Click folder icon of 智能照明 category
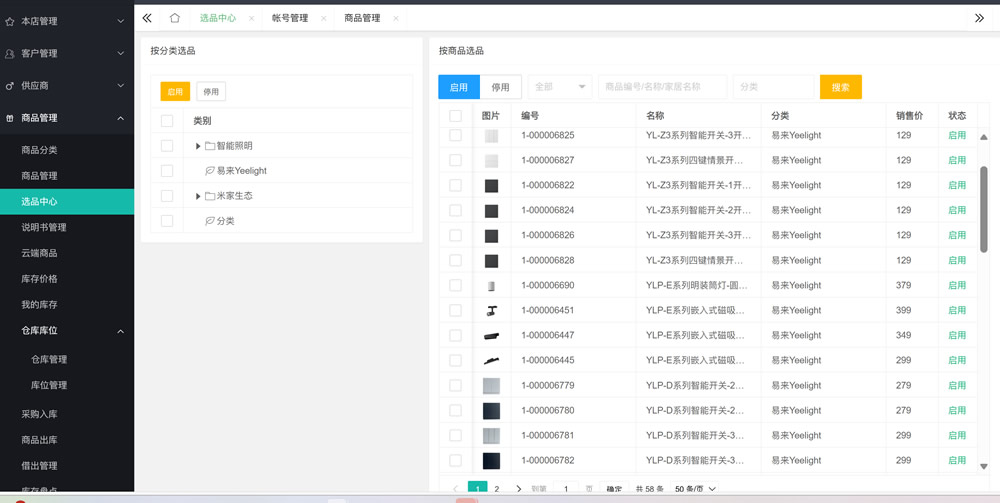The height and width of the screenshot is (503, 1000). coord(210,146)
